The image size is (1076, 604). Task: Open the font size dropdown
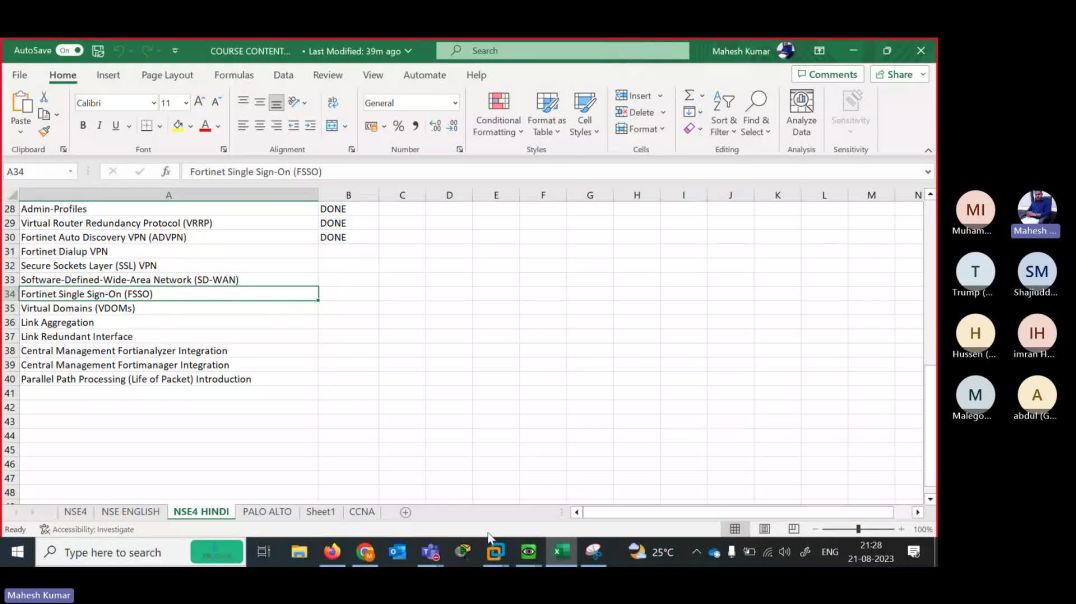click(x=185, y=103)
